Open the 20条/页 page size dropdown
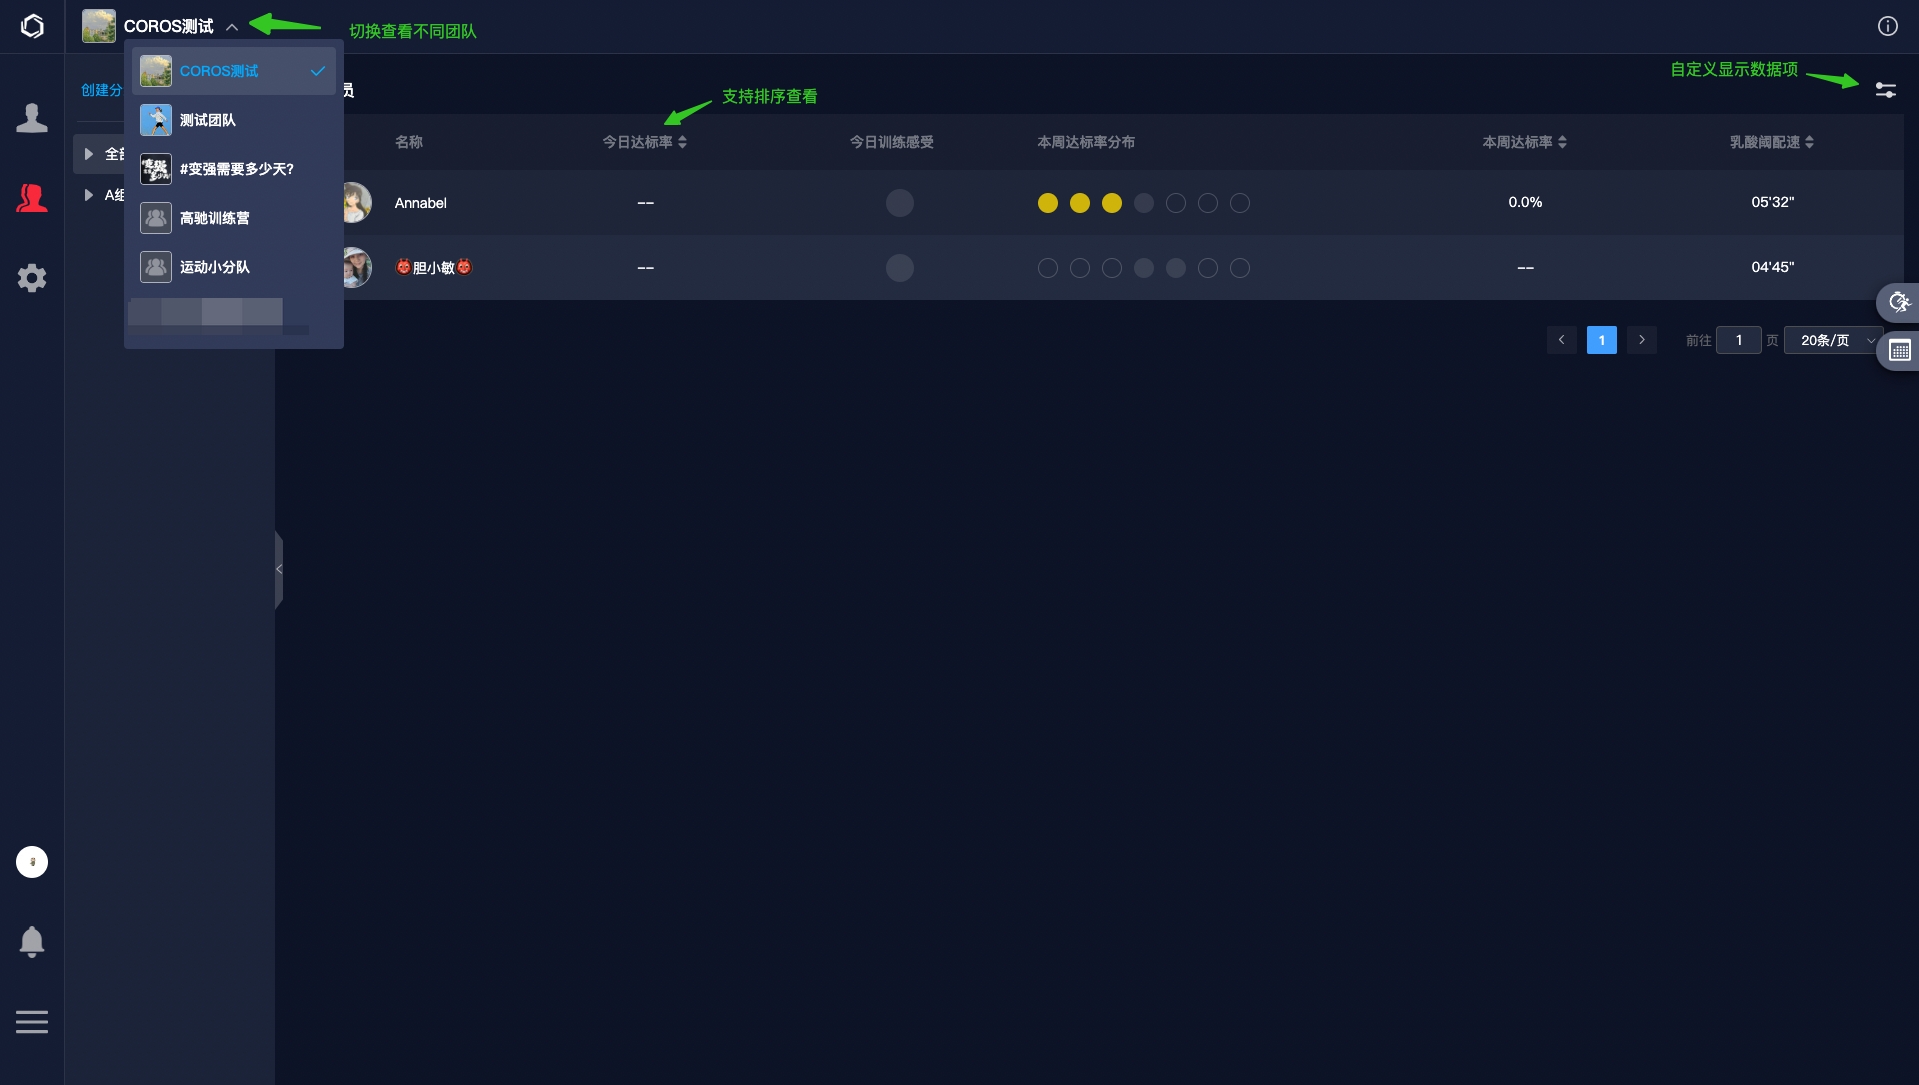Image resolution: width=1919 pixels, height=1085 pixels. [x=1832, y=341]
